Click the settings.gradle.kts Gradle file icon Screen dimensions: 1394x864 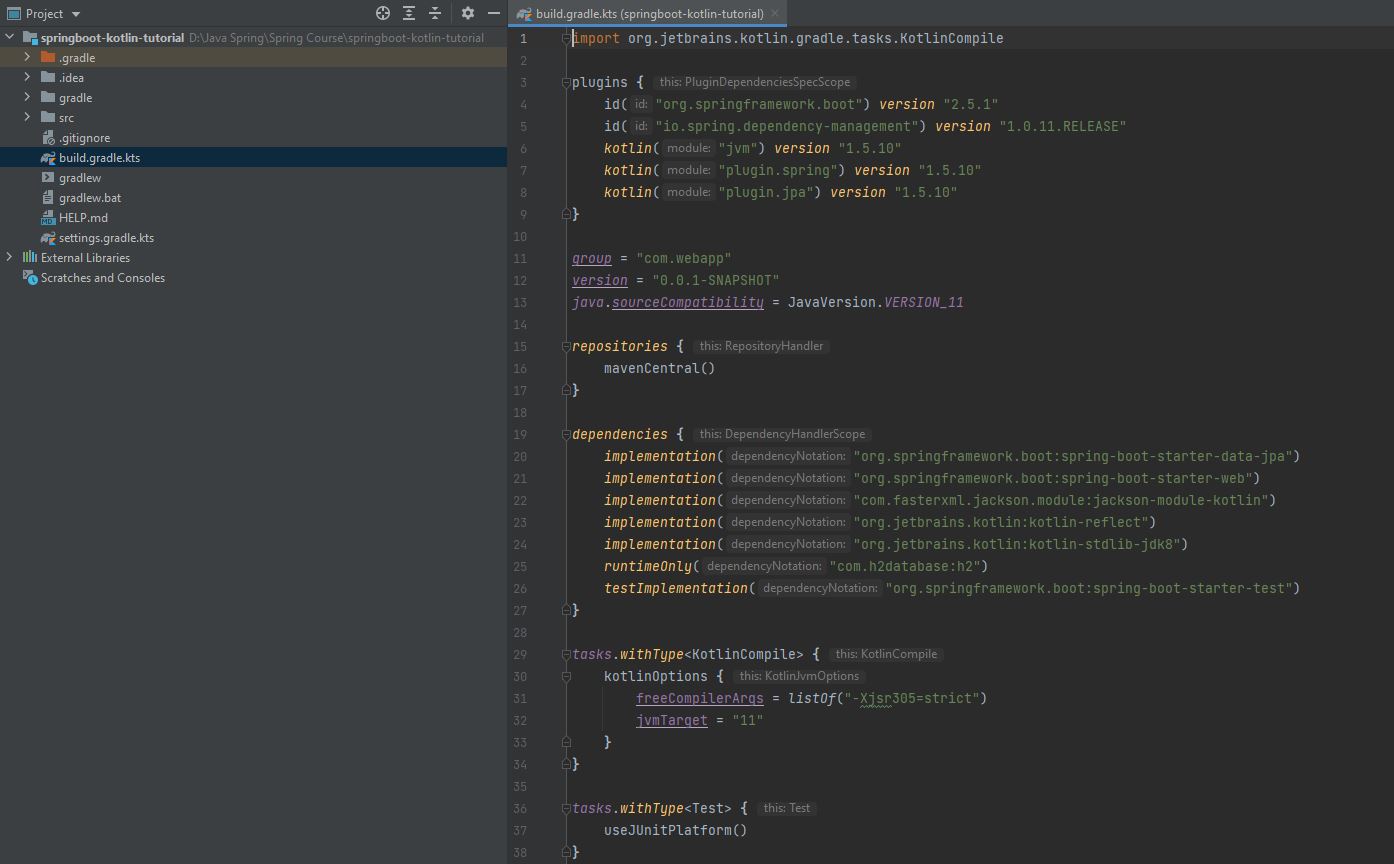point(48,238)
